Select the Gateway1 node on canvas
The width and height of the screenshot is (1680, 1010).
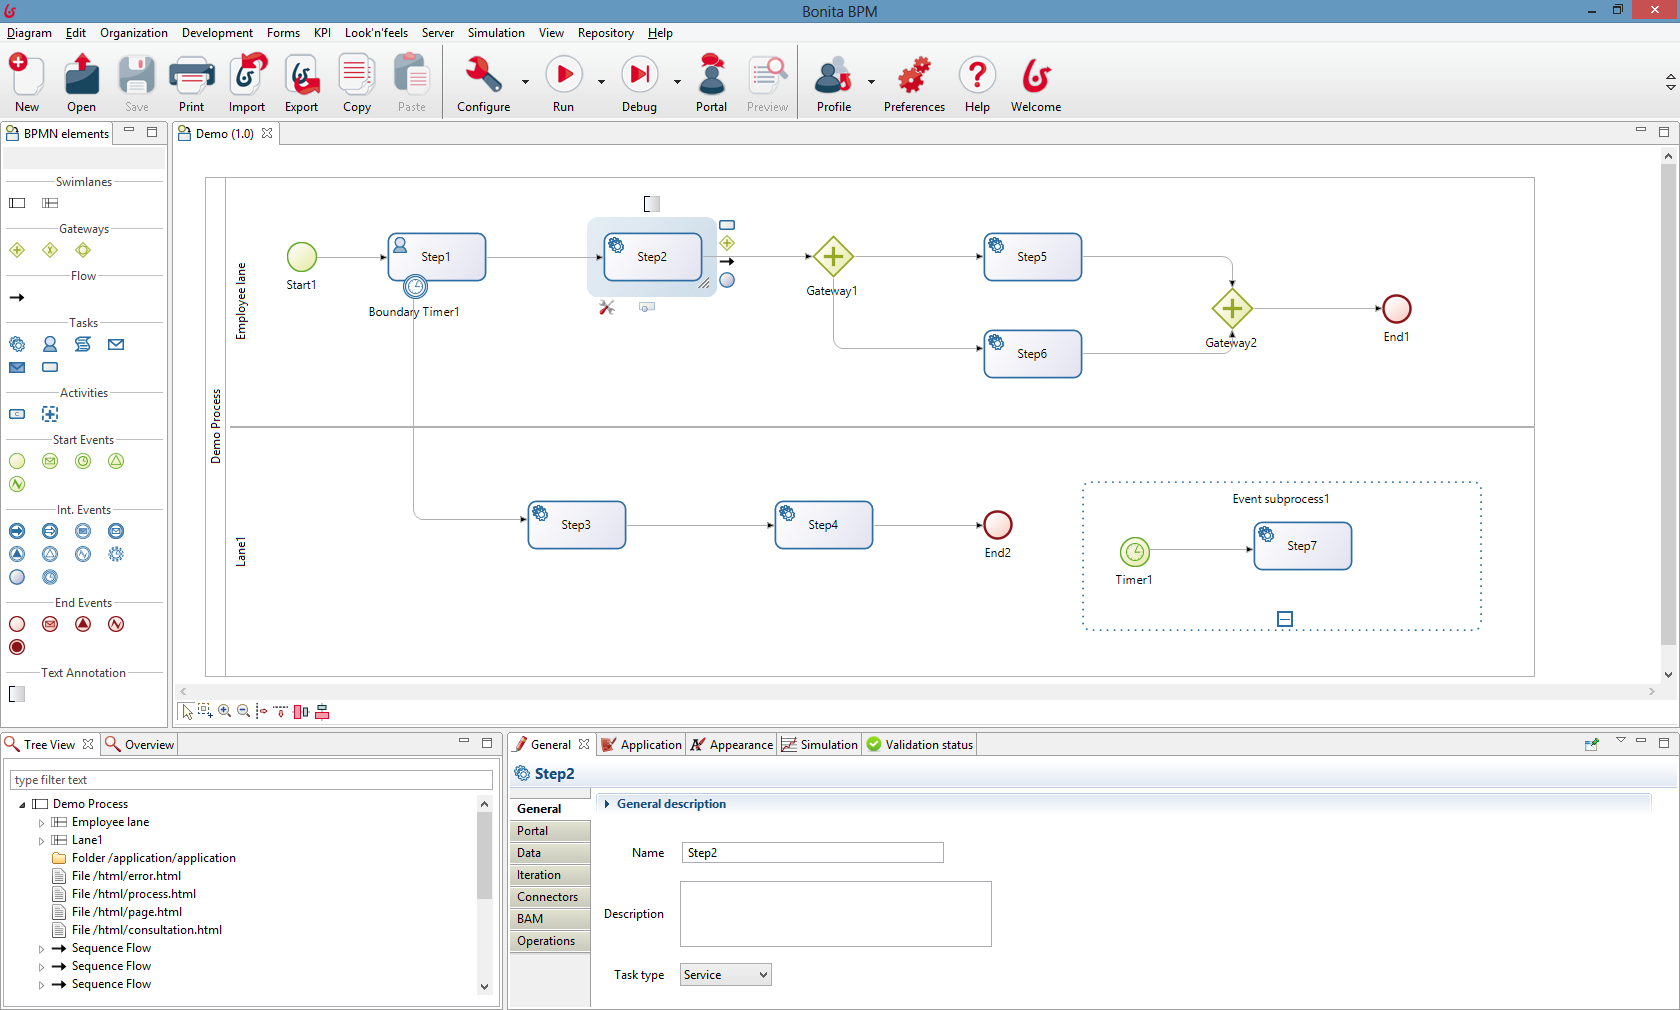[x=833, y=257]
